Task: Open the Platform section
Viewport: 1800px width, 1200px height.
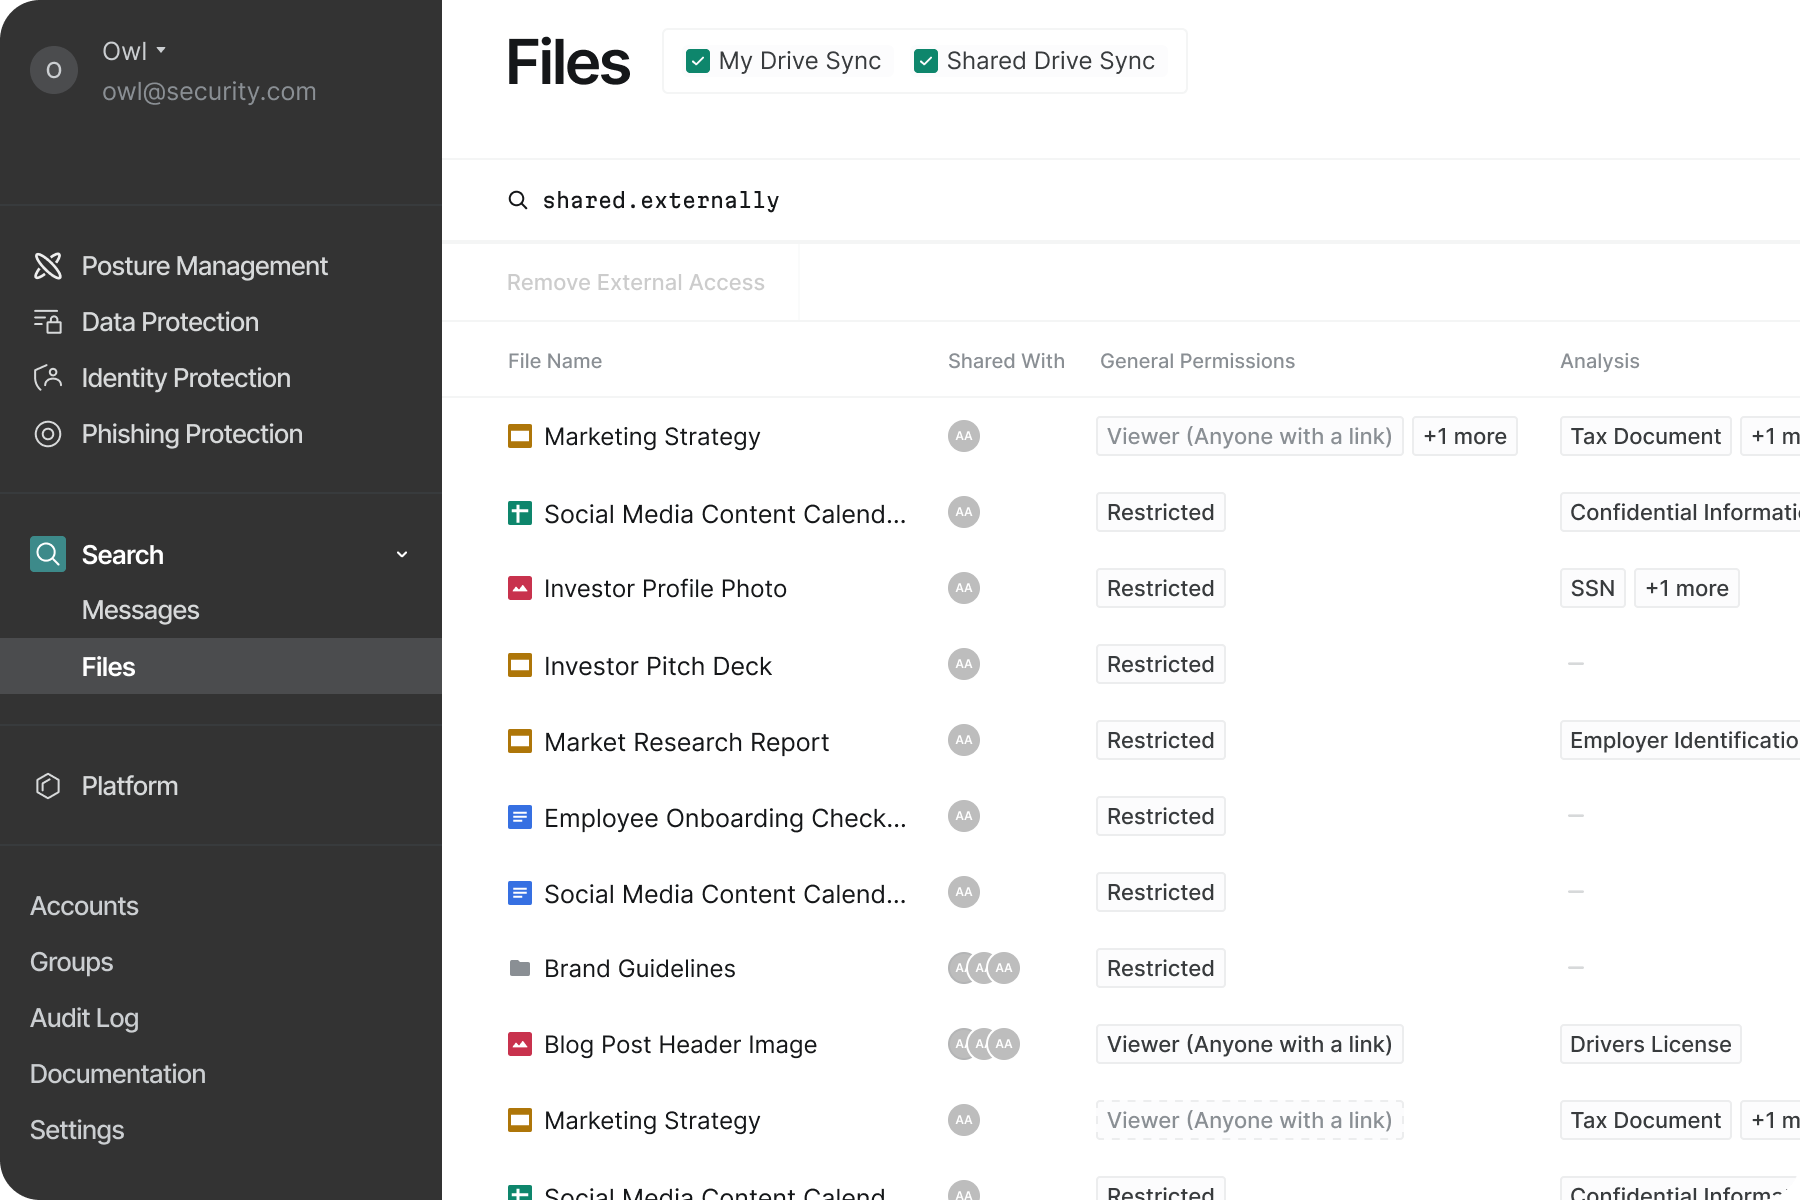Action: (130, 786)
